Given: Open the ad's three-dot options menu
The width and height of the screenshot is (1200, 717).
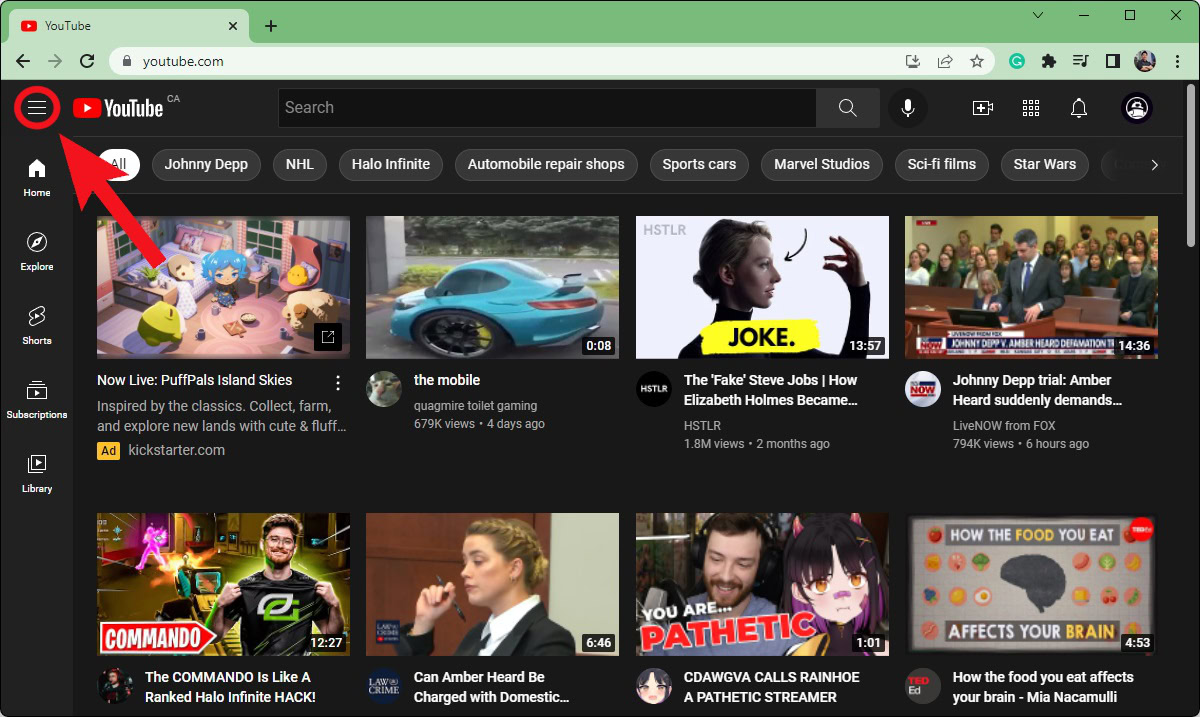Looking at the screenshot, I should tap(338, 383).
